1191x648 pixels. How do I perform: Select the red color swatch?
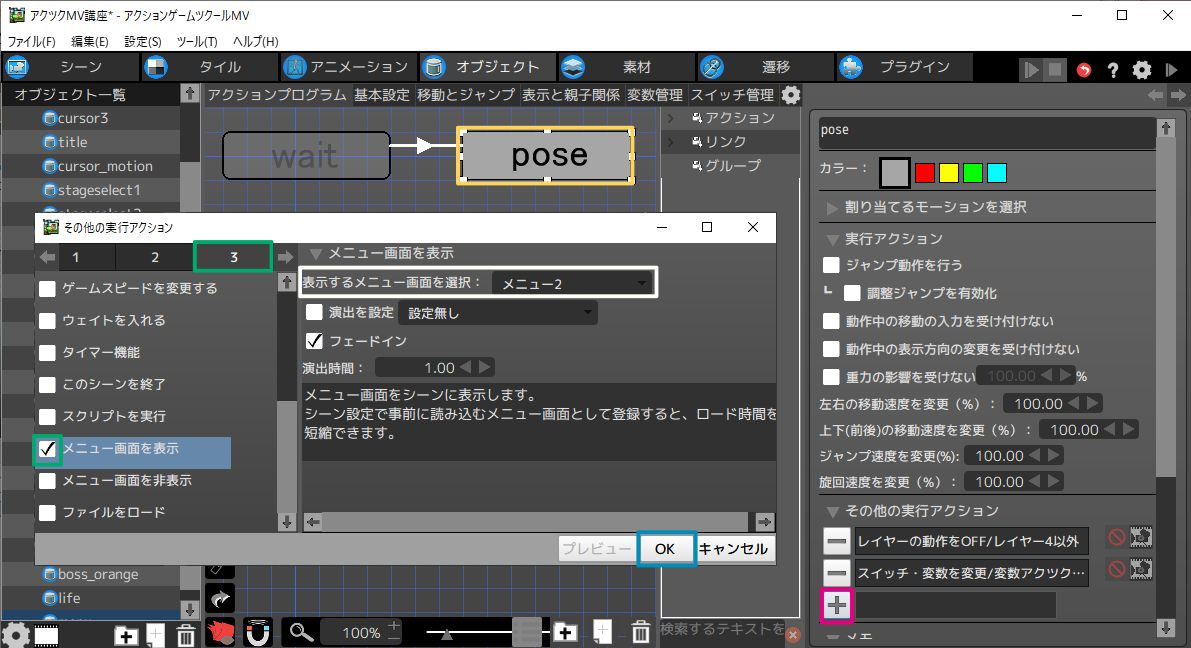[924, 173]
